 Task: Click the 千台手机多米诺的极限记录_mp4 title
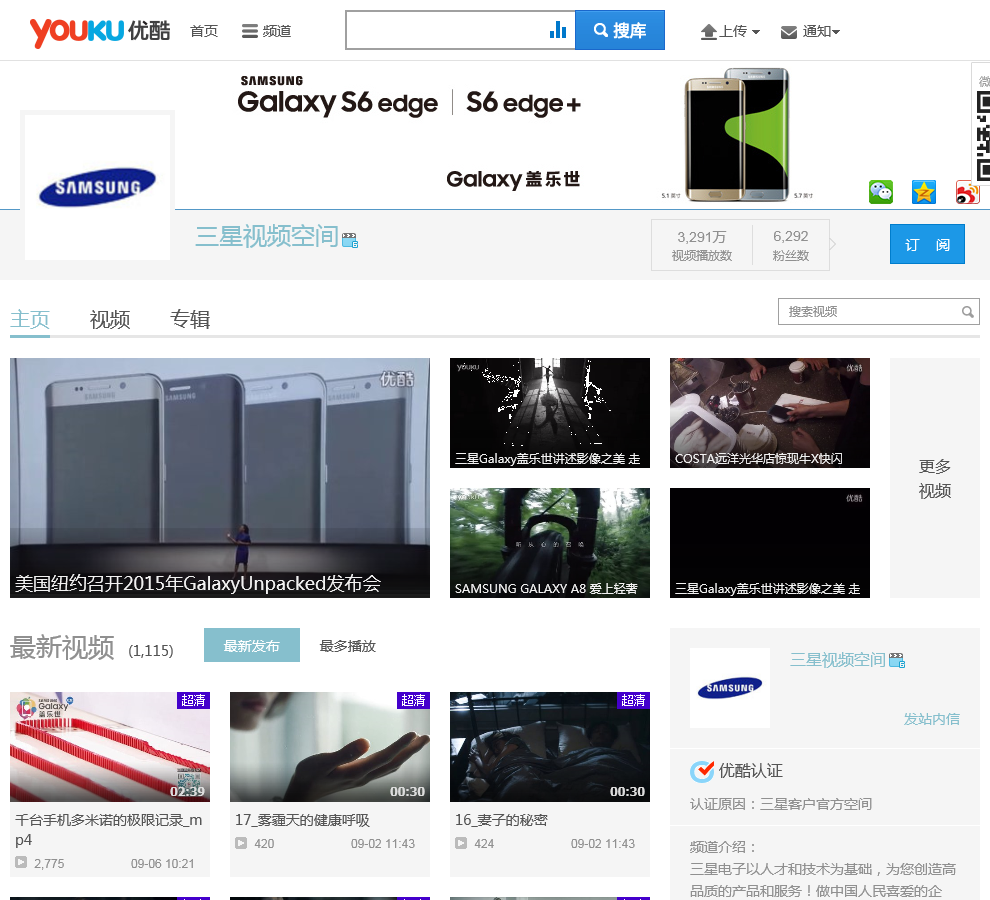pyautogui.click(x=109, y=829)
